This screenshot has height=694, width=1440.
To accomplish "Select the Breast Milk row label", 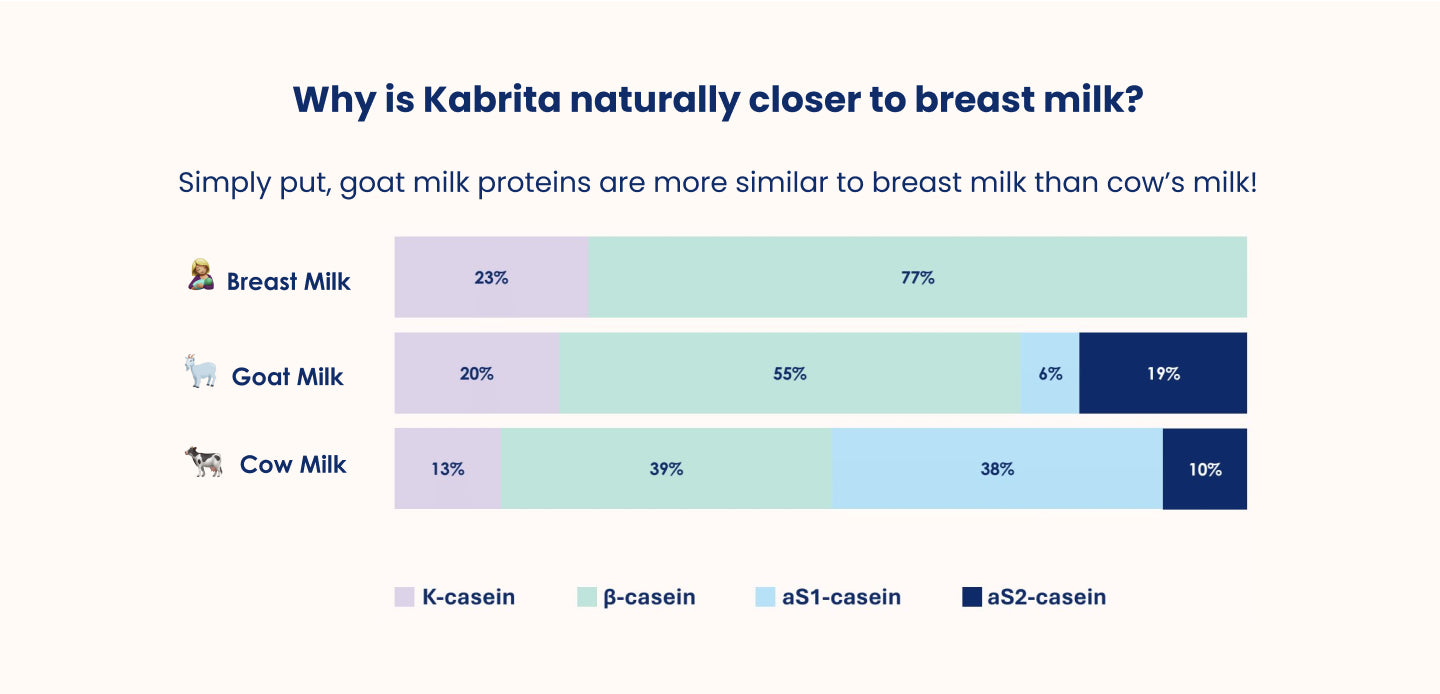I will [x=288, y=282].
